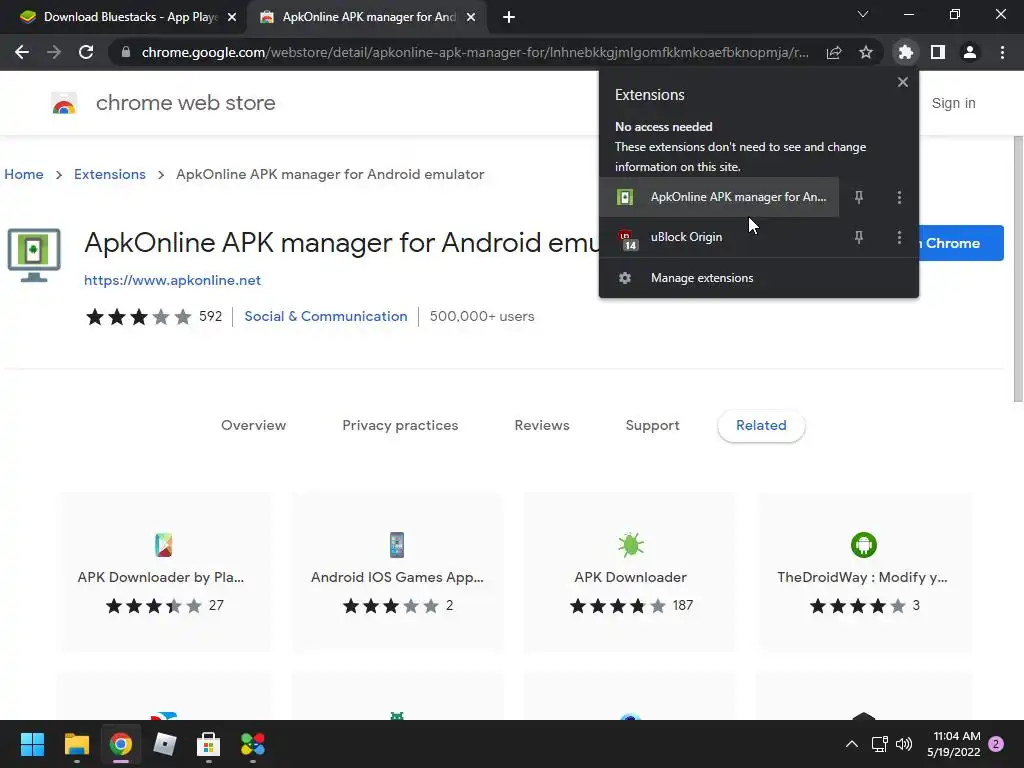This screenshot has height=768, width=1024.
Task: Open volume control in system tray
Action: [904, 744]
